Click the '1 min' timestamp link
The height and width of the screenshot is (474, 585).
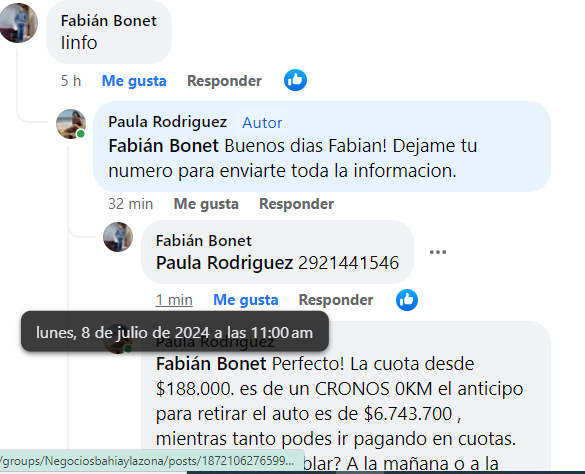(174, 300)
